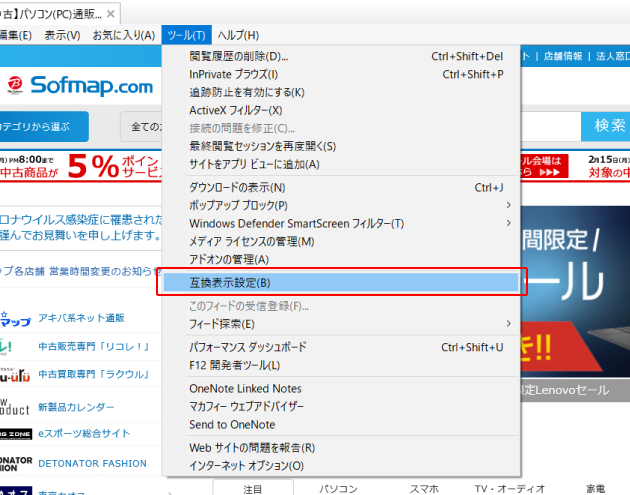Close the パソコン(PC)通販 browser tab
This screenshot has width=630, height=495.
(x=110, y=14)
